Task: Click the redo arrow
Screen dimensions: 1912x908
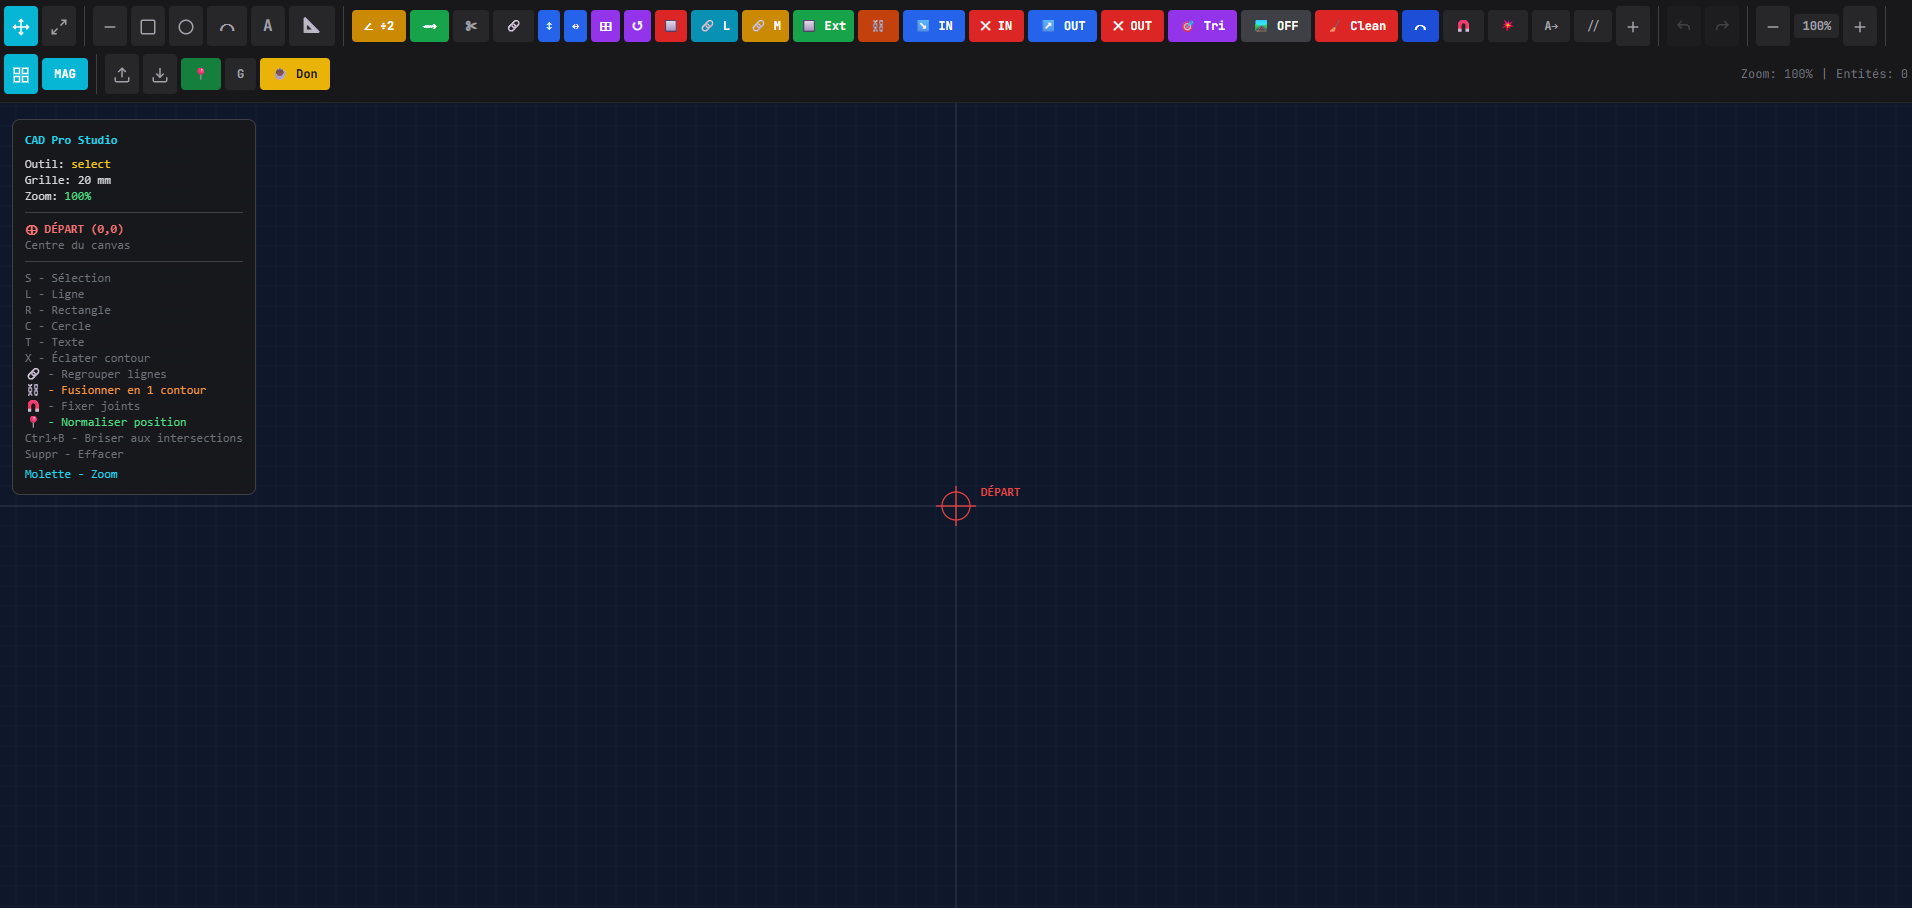Action: click(x=1722, y=26)
